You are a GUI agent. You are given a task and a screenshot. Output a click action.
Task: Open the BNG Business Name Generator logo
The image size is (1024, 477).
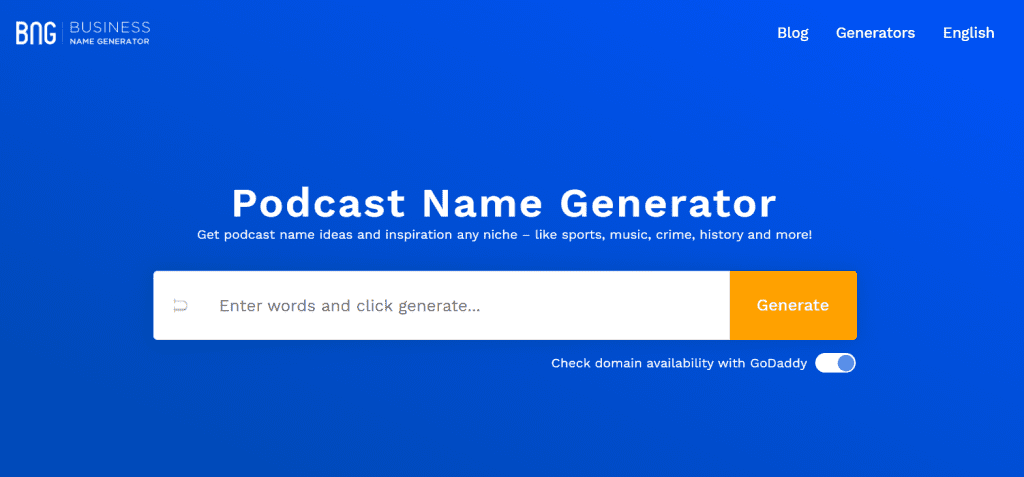tap(83, 33)
